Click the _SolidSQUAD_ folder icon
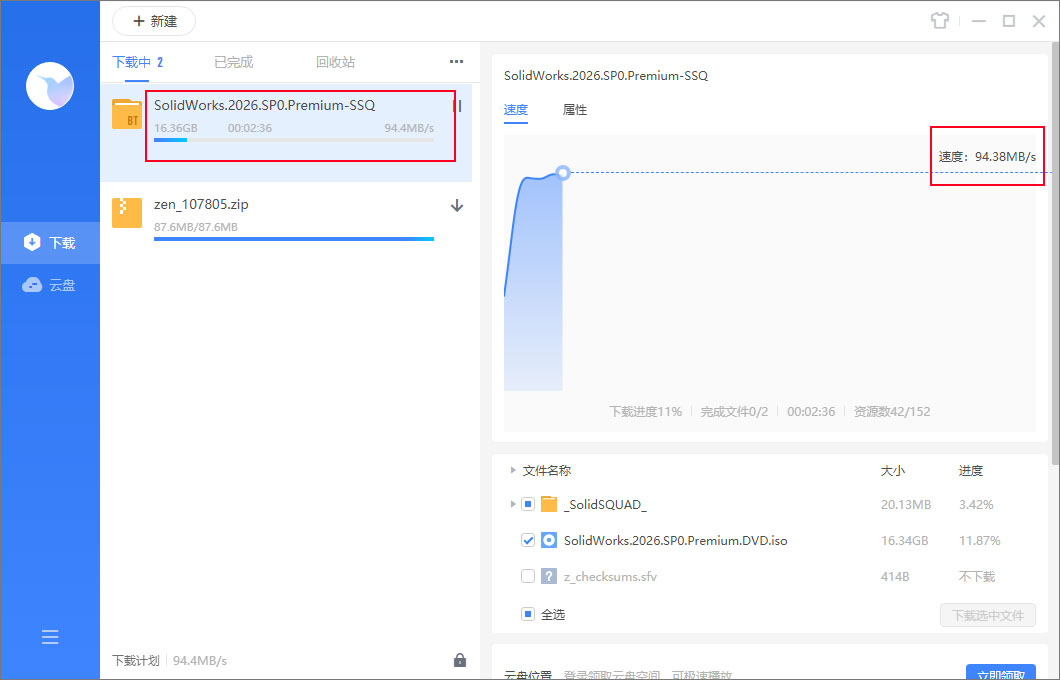1060x680 pixels. [x=549, y=504]
